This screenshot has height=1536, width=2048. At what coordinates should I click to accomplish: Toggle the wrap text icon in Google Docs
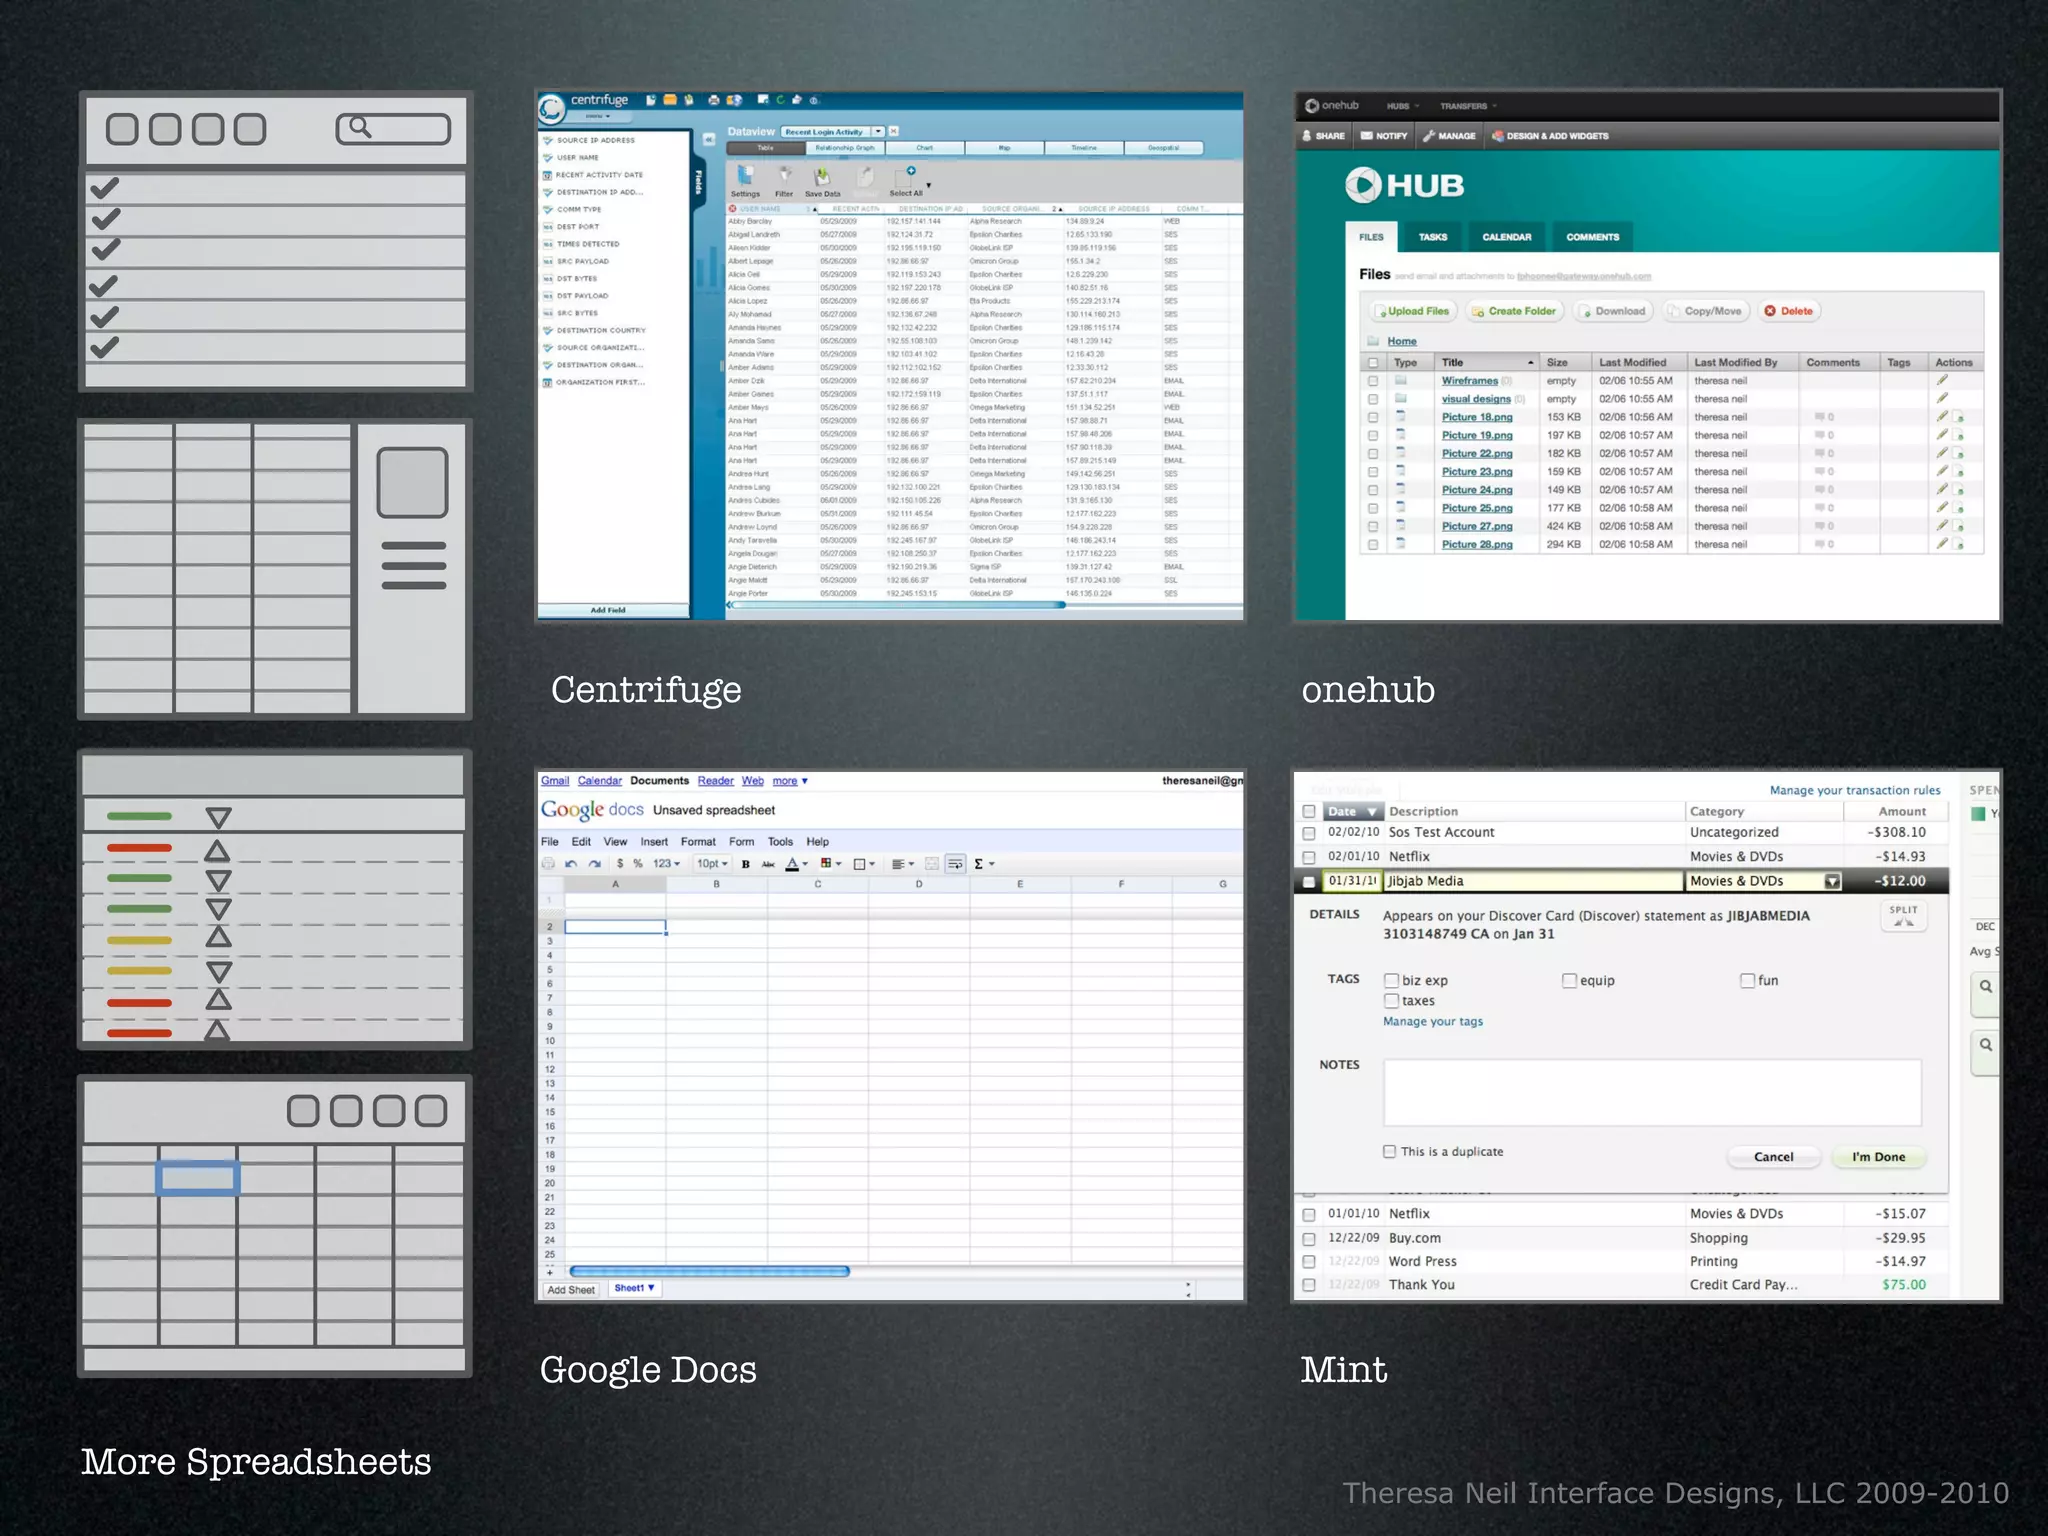955,864
